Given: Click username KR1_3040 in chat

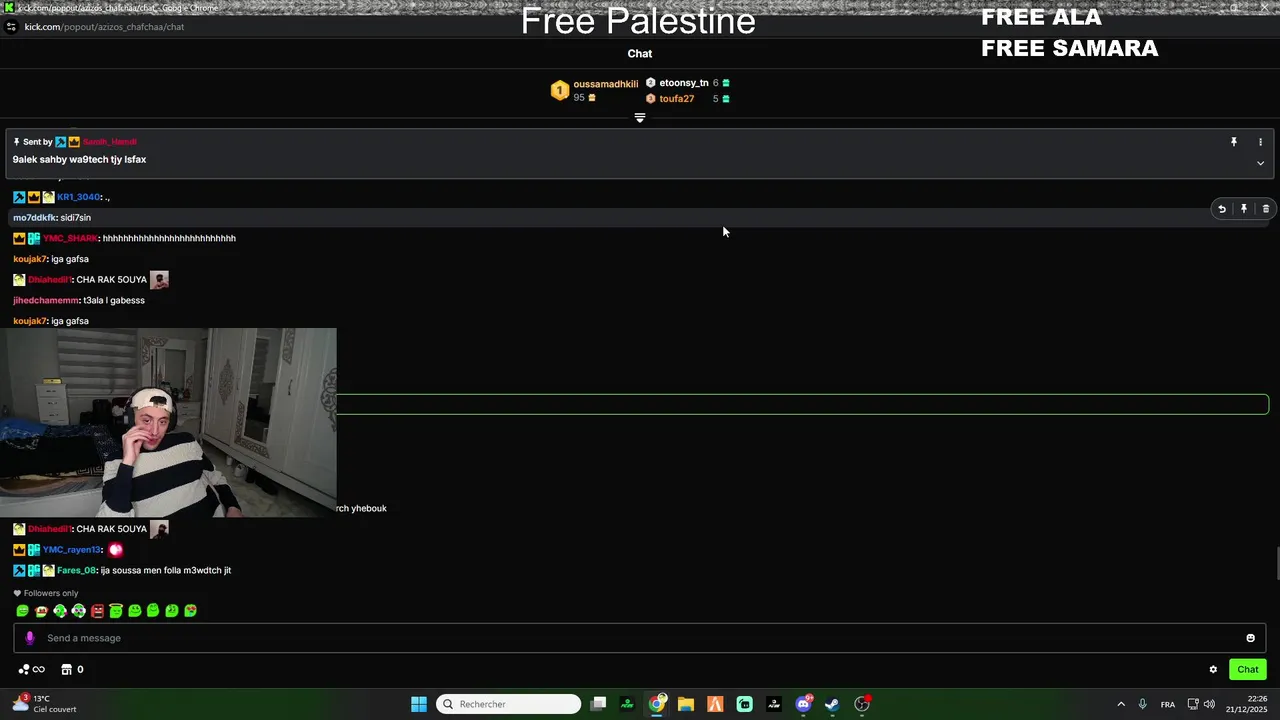Looking at the screenshot, I should click(78, 197).
